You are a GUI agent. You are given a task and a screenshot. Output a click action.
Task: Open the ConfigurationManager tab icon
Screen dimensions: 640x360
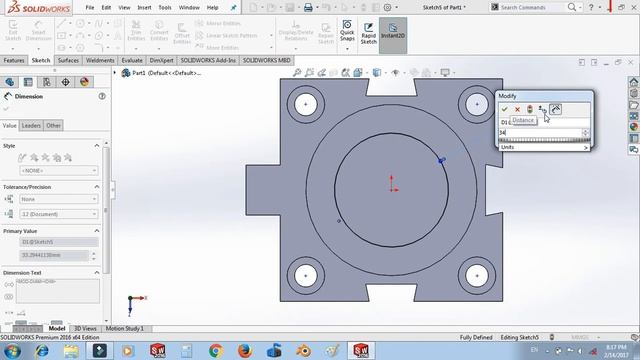(47, 82)
